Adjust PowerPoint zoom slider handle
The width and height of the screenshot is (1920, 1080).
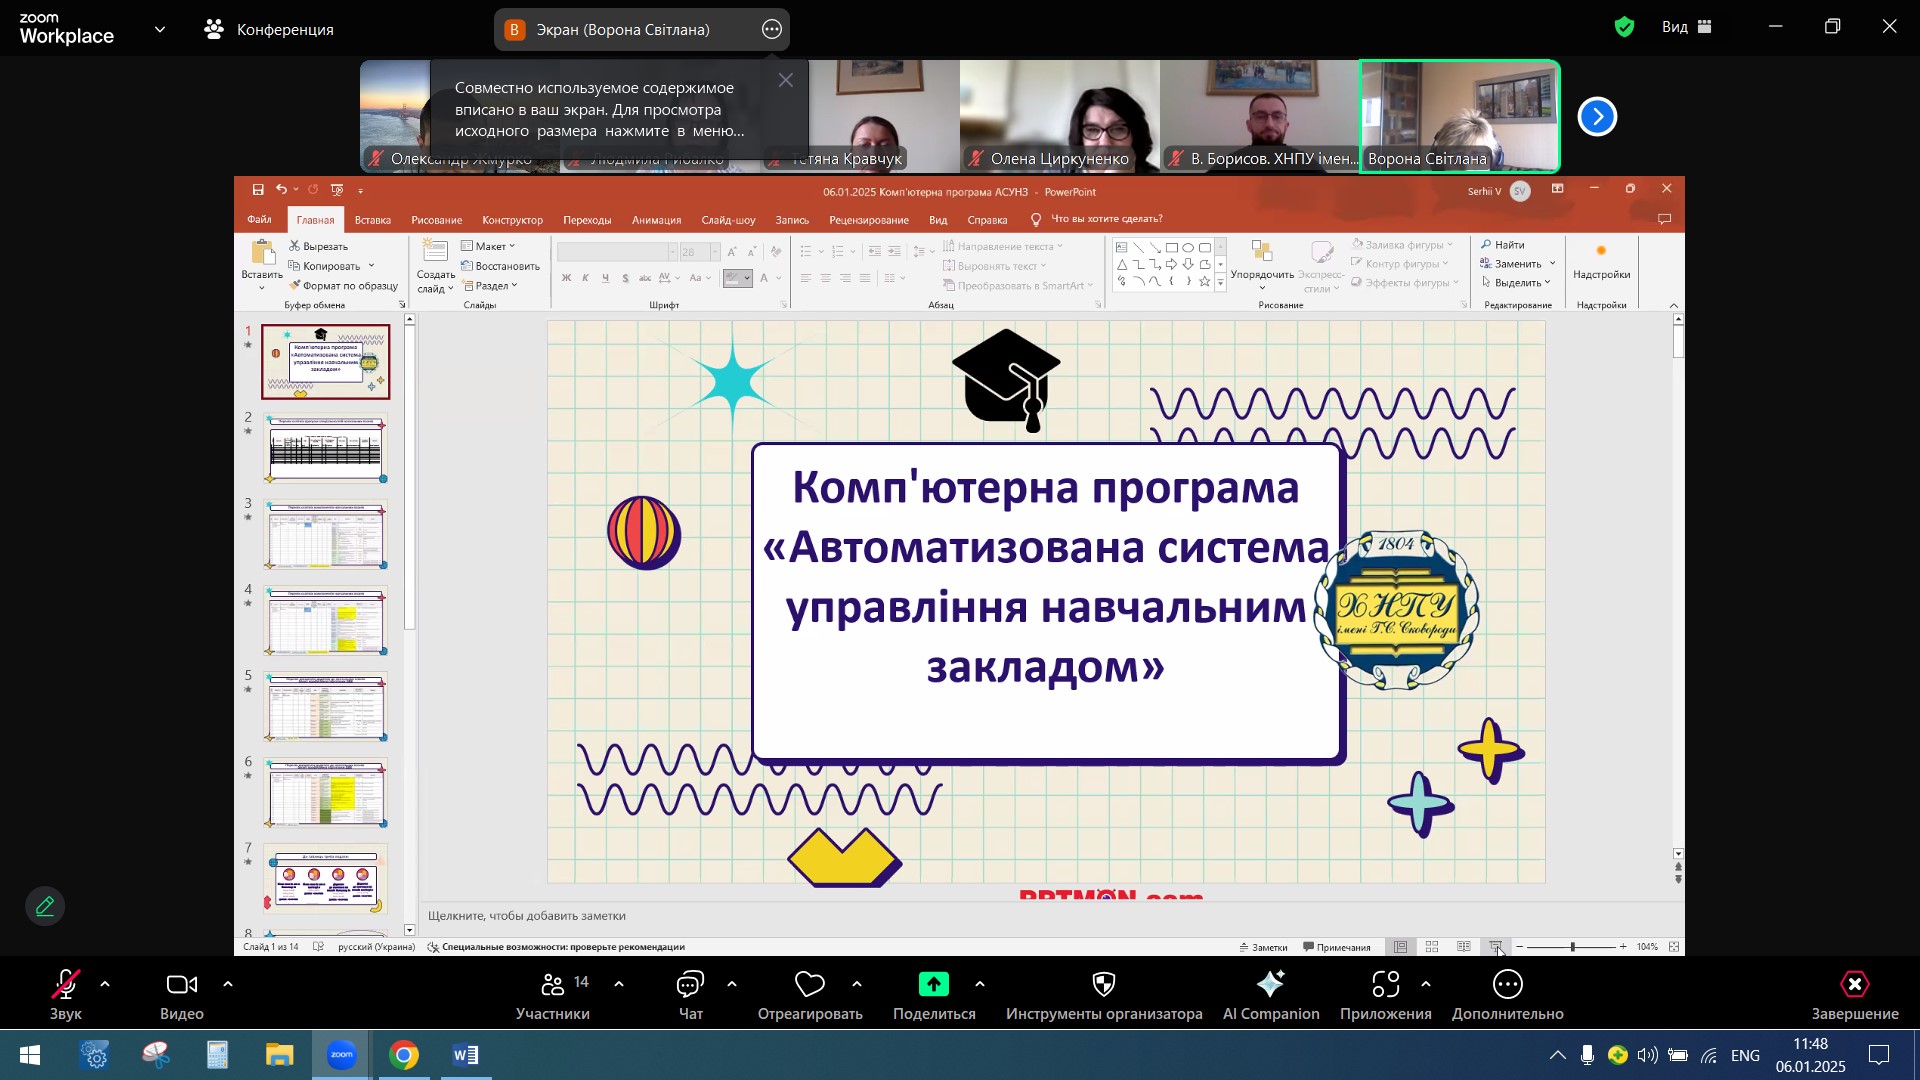click(x=1572, y=947)
